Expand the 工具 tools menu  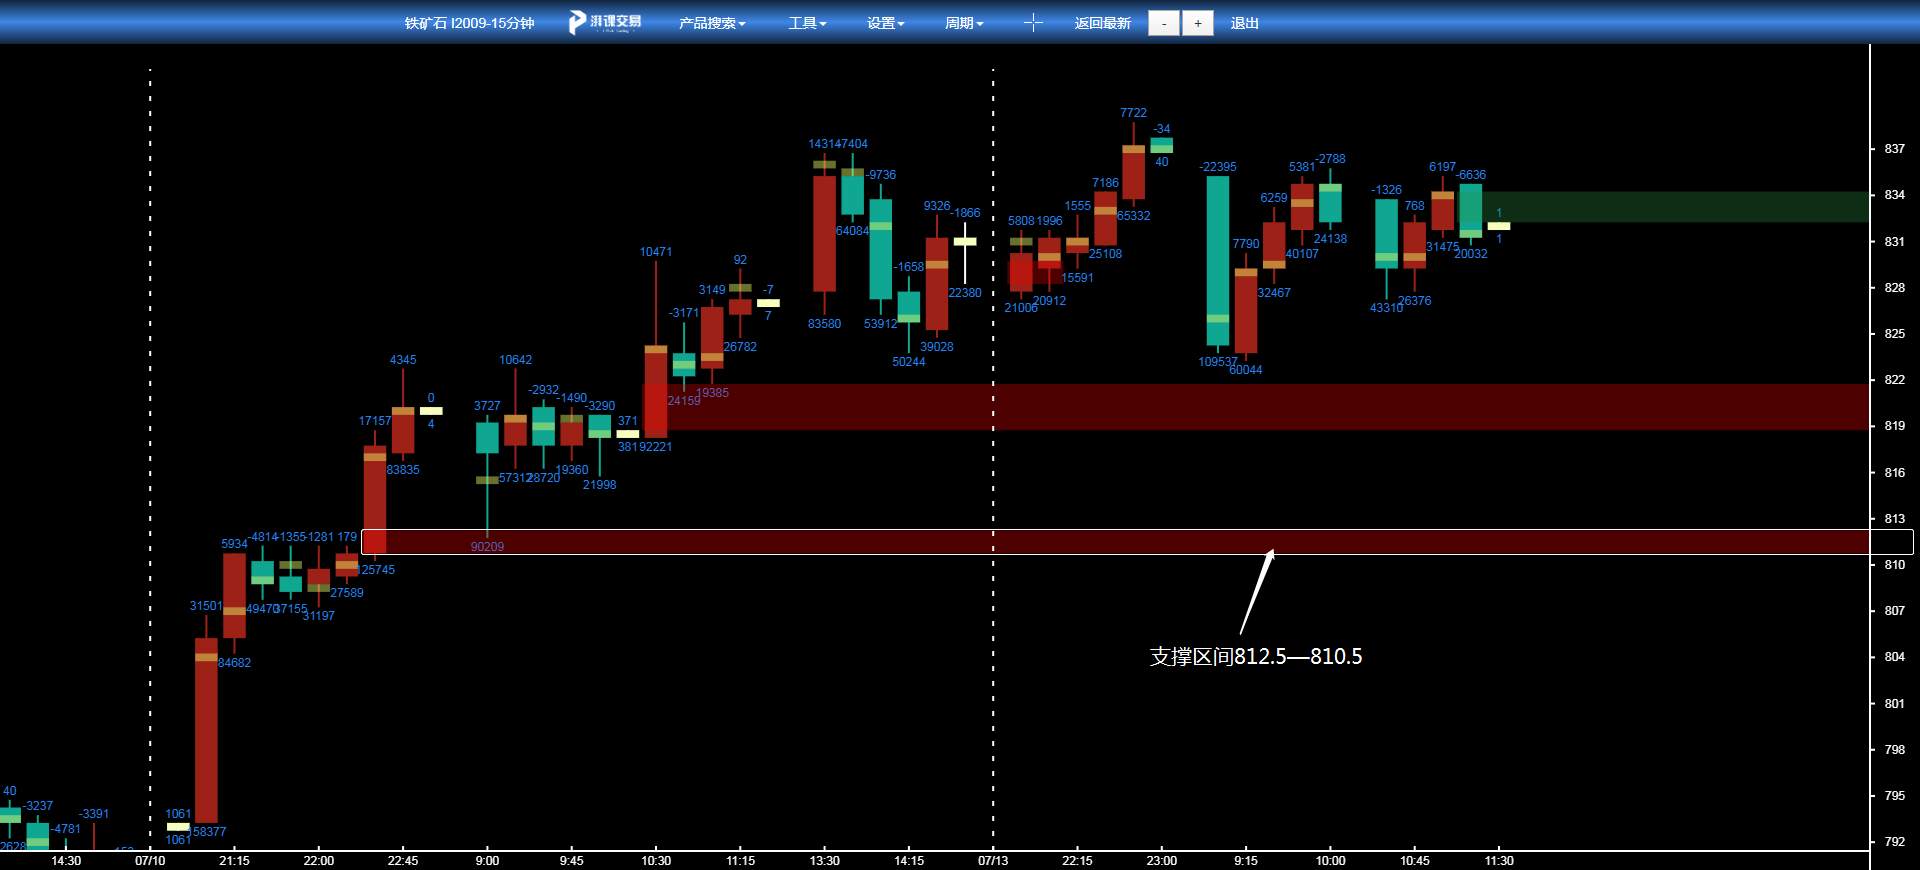point(807,23)
